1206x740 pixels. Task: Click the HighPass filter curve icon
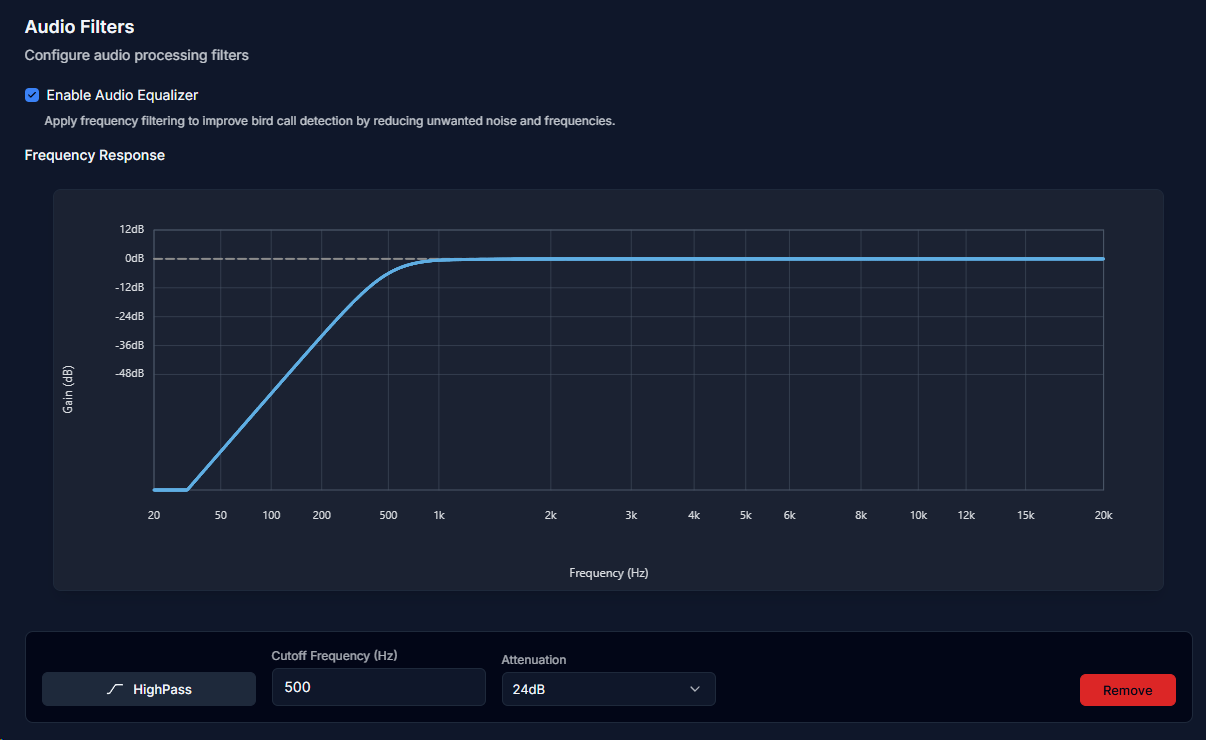pyautogui.click(x=115, y=690)
